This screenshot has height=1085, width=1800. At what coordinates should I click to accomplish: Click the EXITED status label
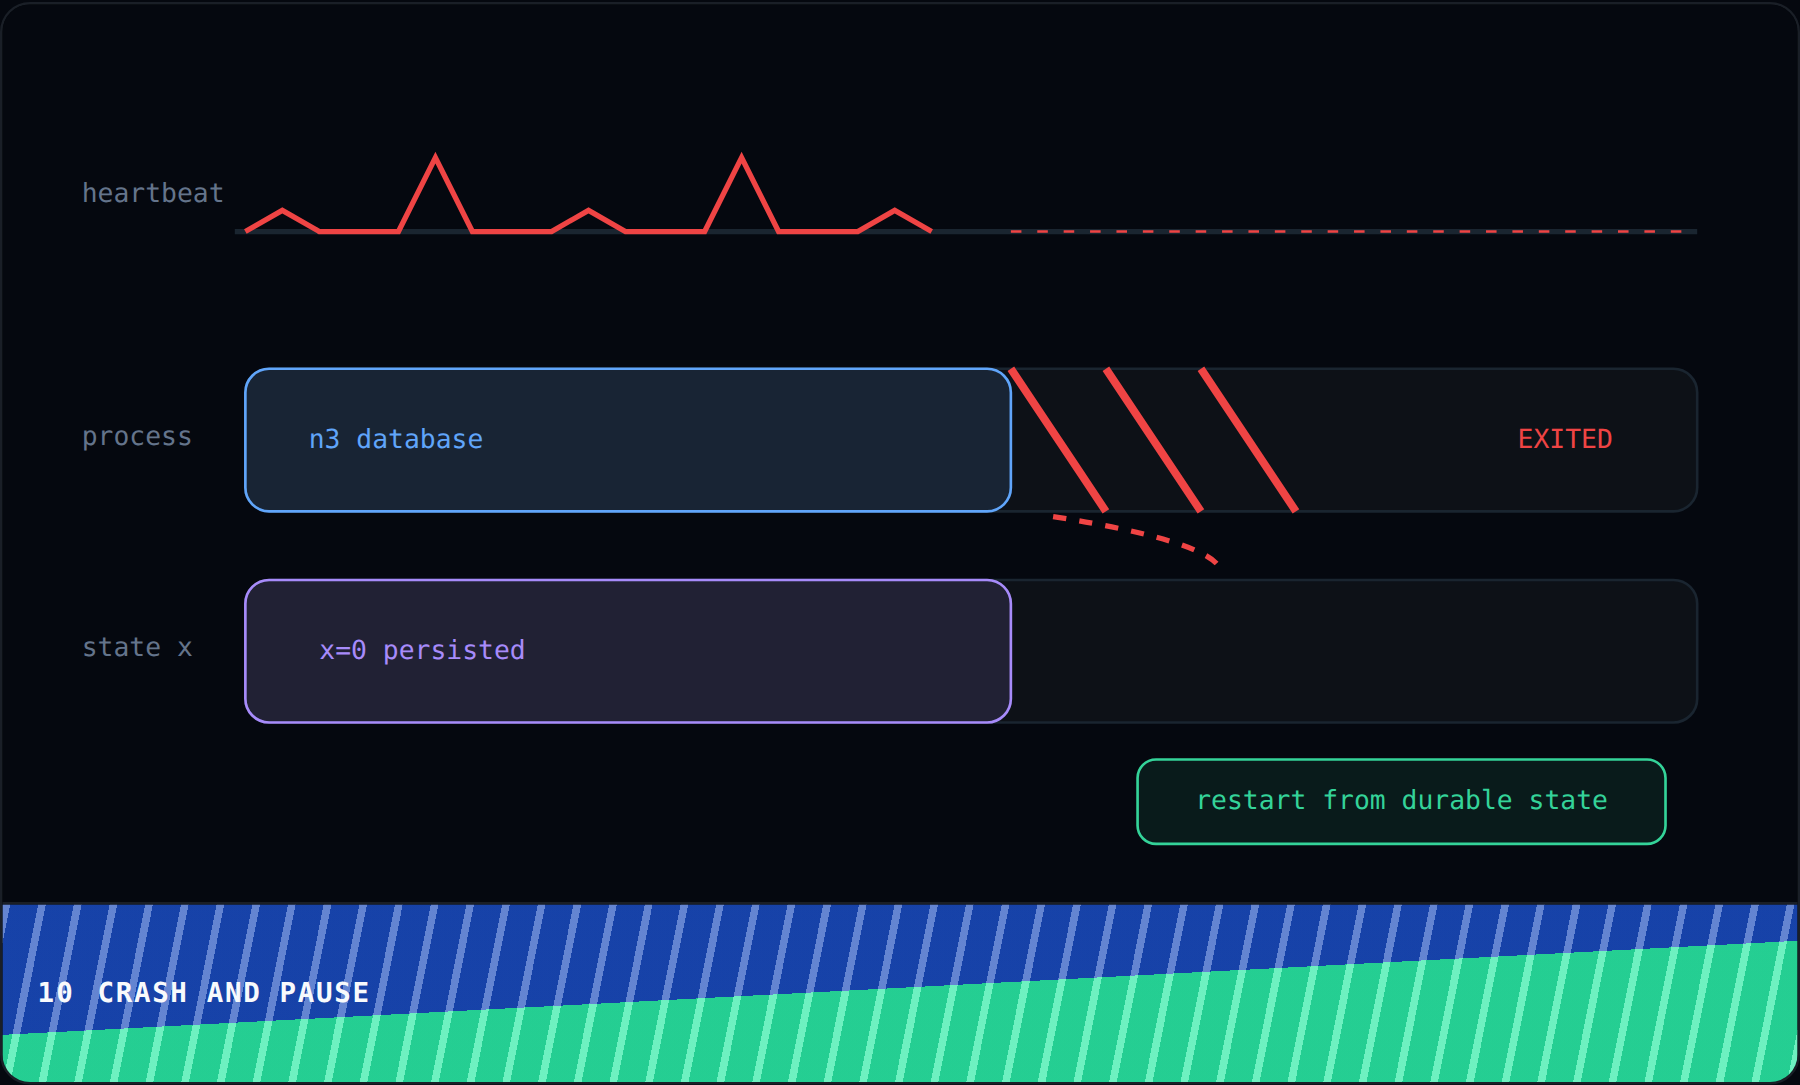[x=1565, y=439]
